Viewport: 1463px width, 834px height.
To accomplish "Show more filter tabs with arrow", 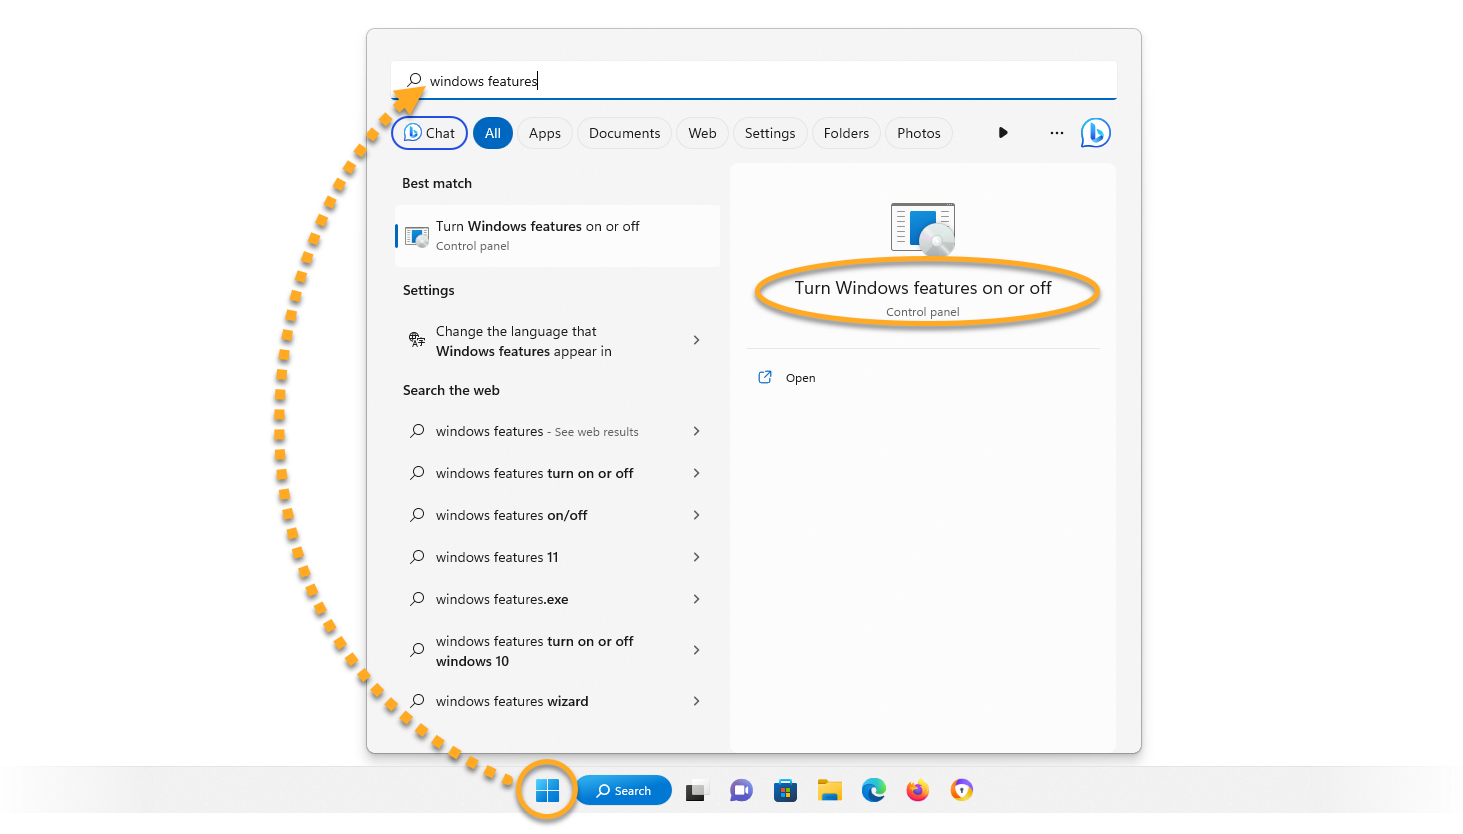I will (x=1003, y=133).
